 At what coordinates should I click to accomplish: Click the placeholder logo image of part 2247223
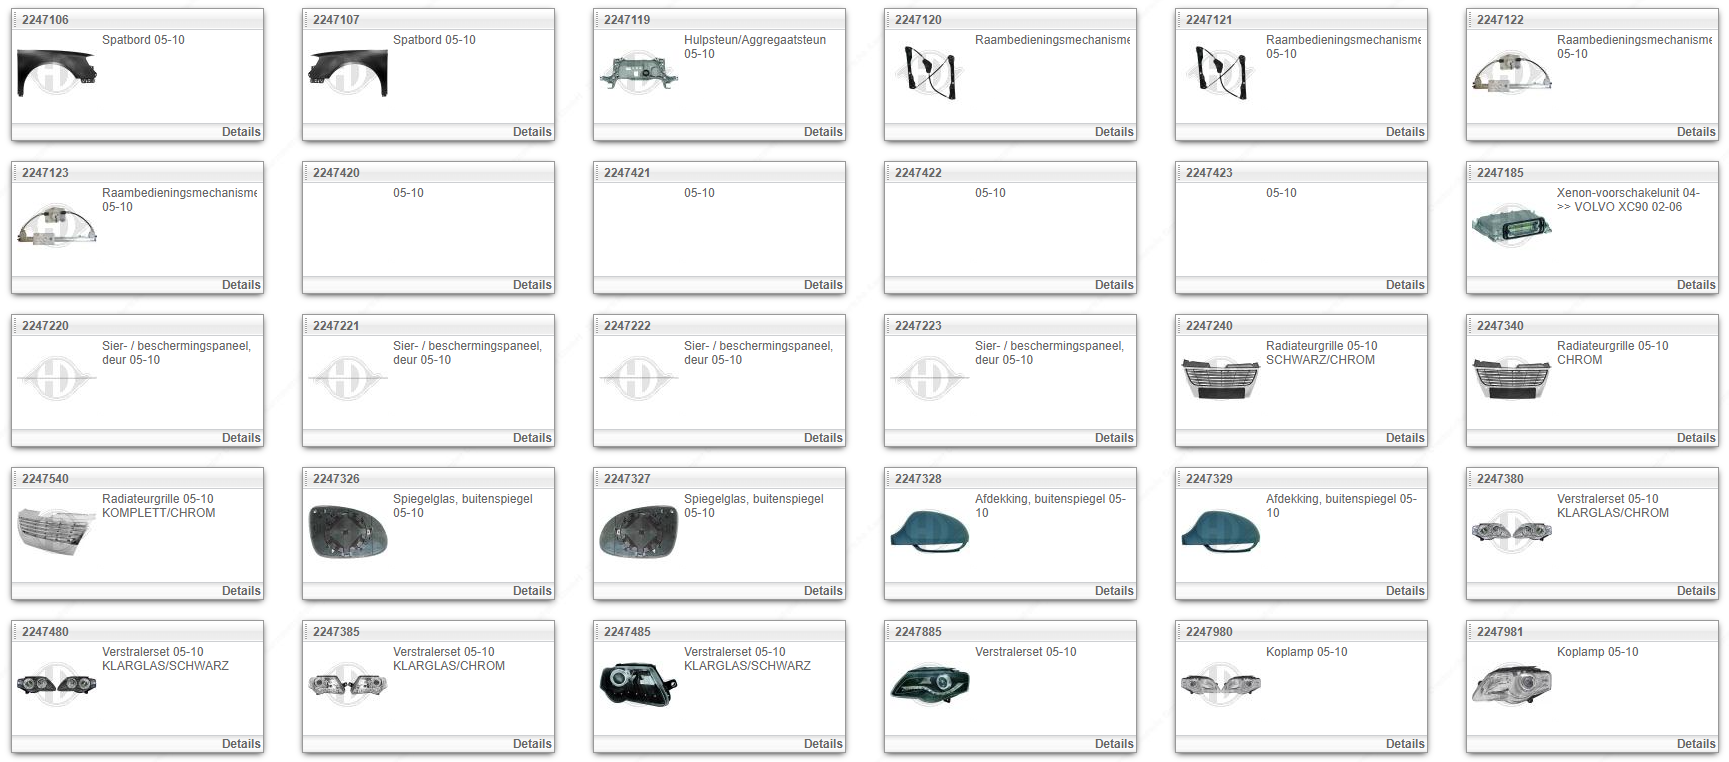click(929, 379)
